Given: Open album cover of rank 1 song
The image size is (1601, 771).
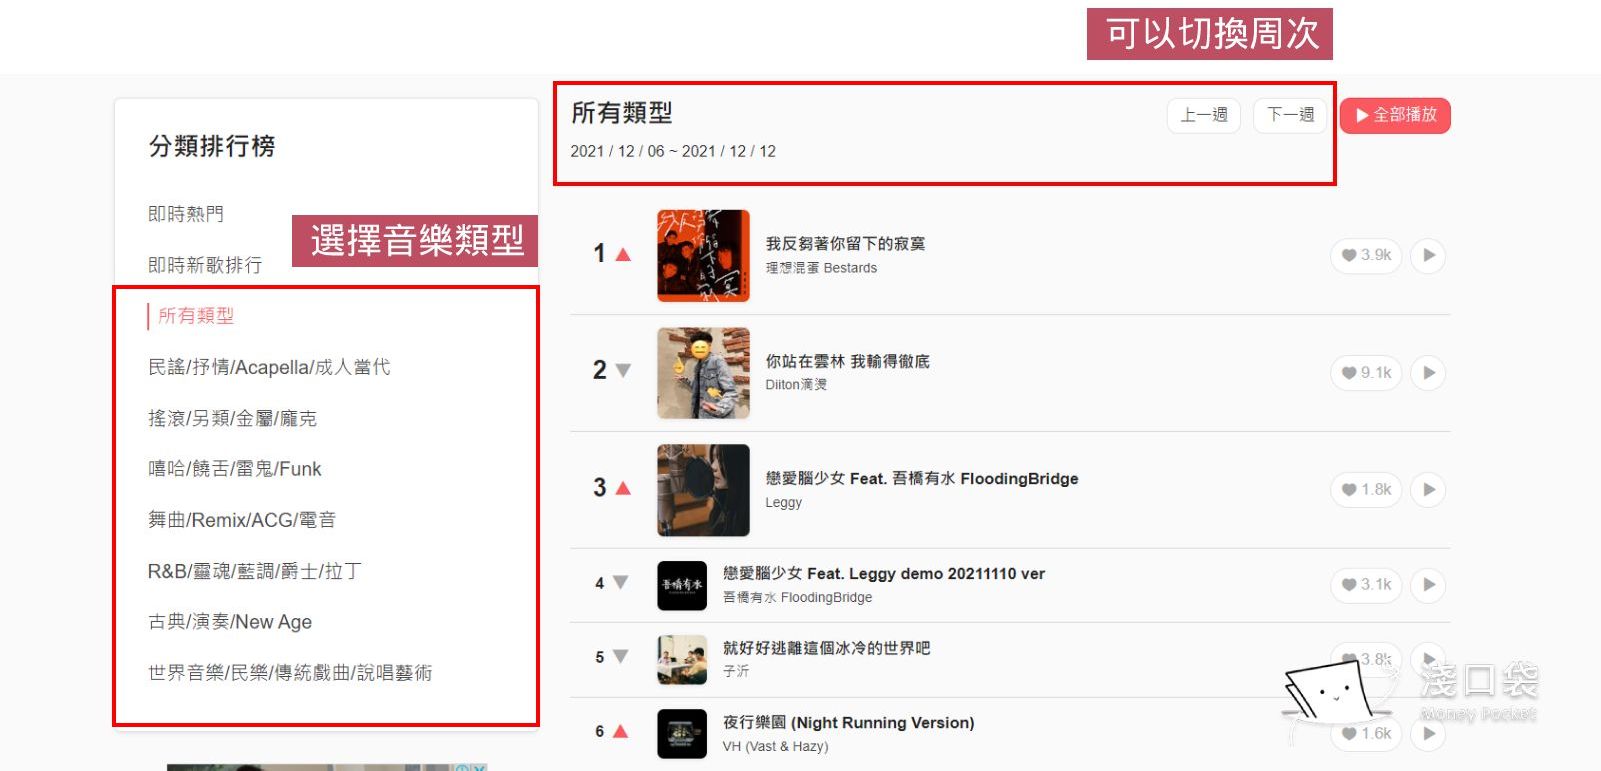Looking at the screenshot, I should click(703, 256).
